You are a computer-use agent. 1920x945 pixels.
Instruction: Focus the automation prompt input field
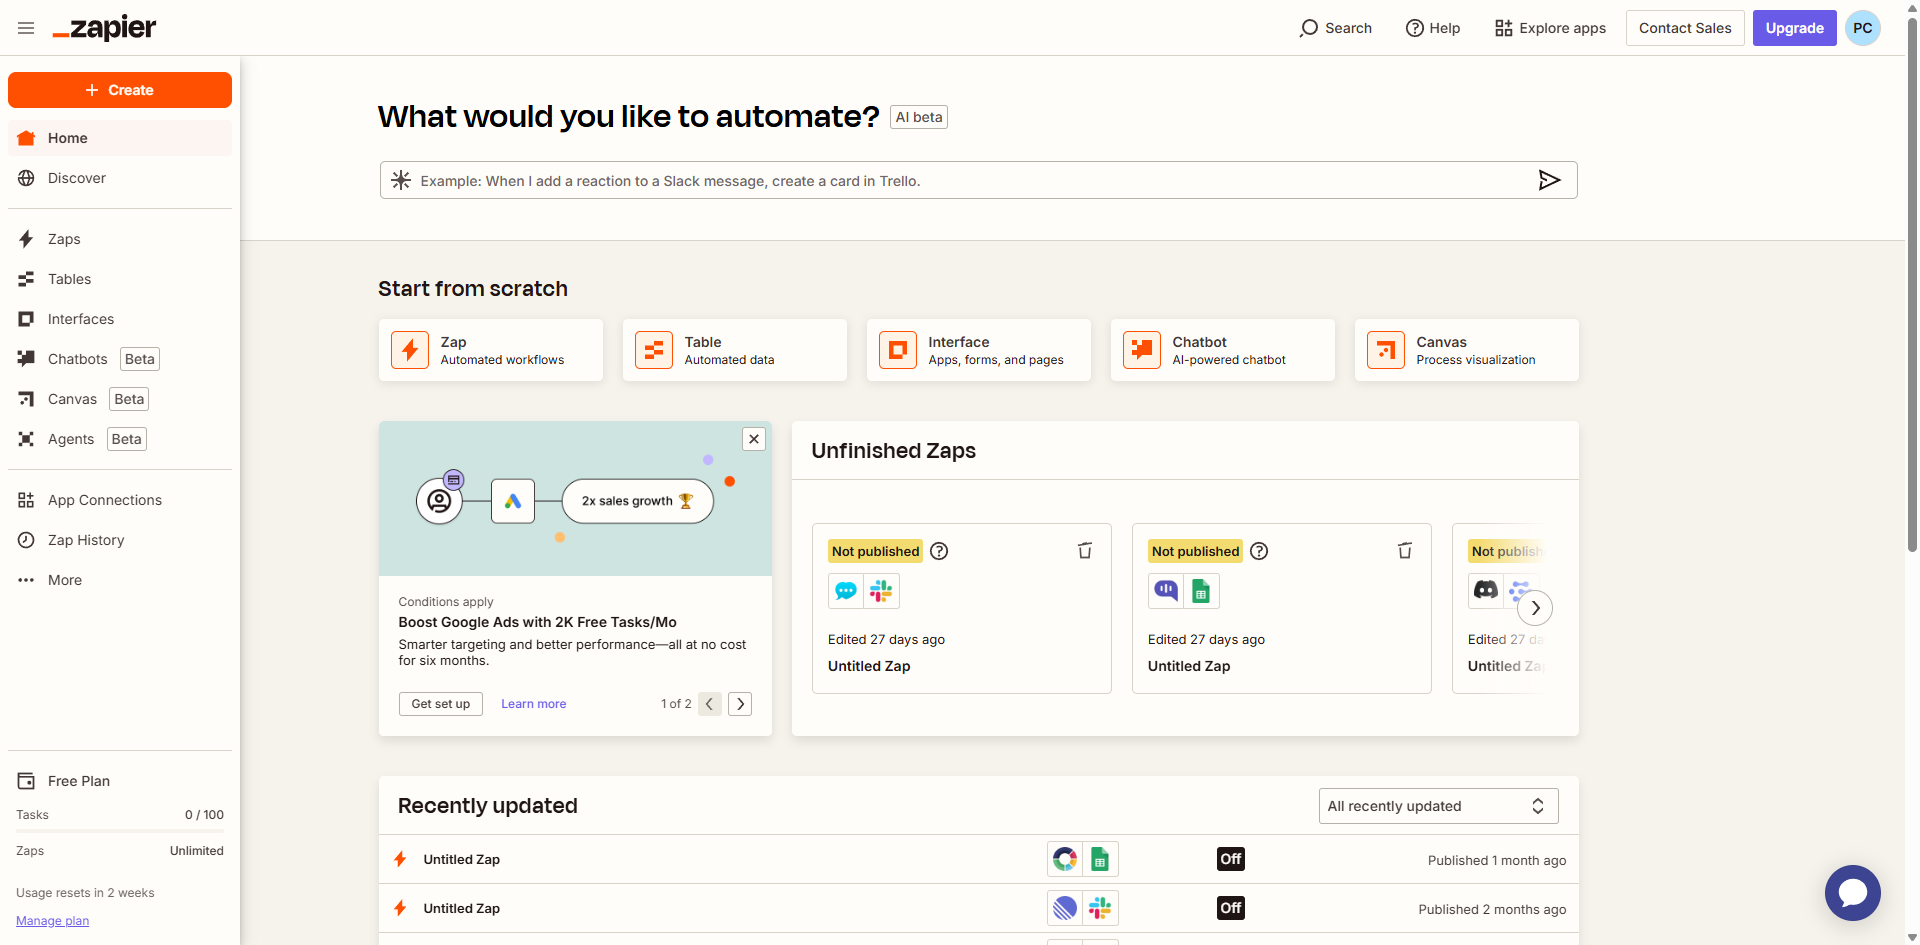point(960,181)
